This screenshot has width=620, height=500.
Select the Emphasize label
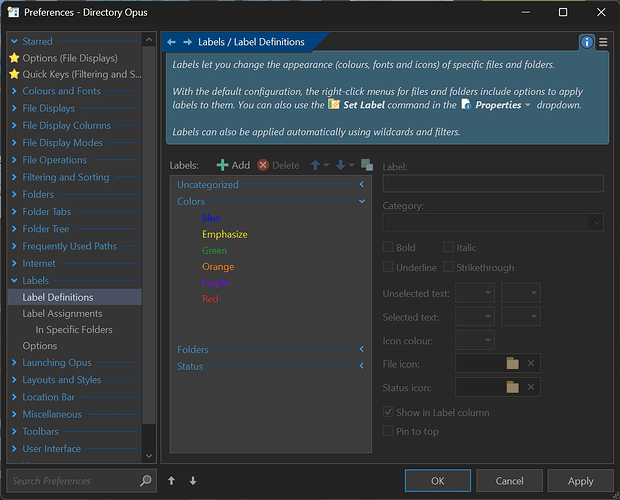coord(225,234)
